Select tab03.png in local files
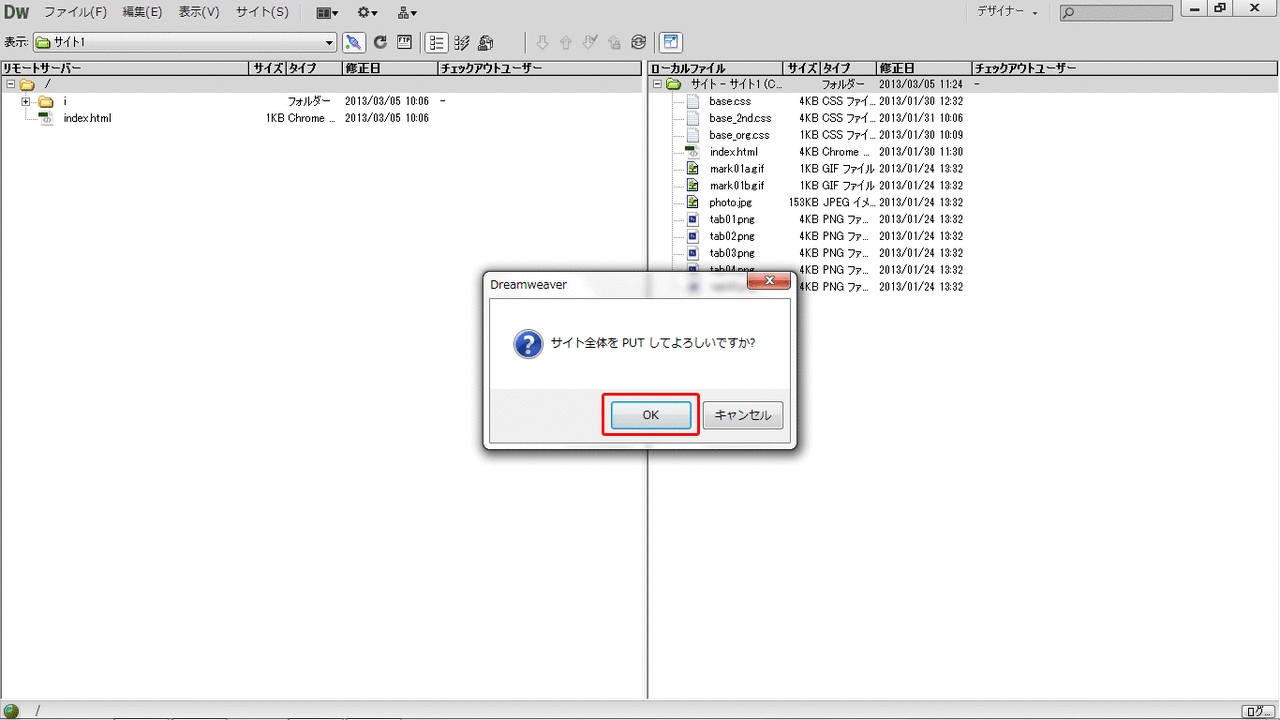 pyautogui.click(x=732, y=253)
